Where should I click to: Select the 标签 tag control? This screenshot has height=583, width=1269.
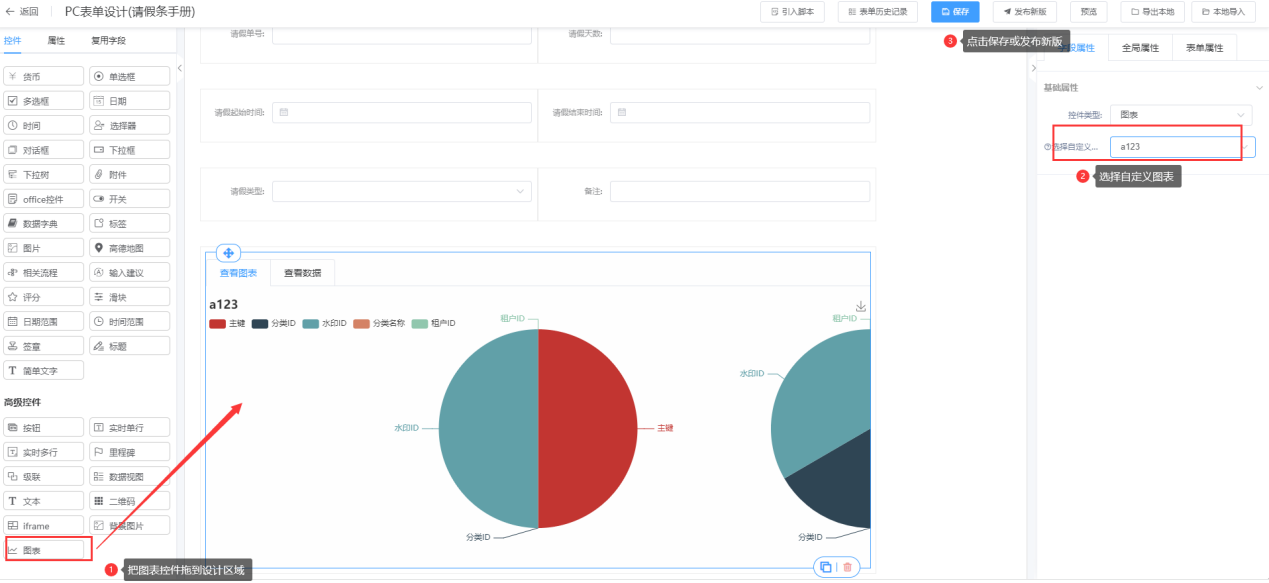click(x=129, y=223)
